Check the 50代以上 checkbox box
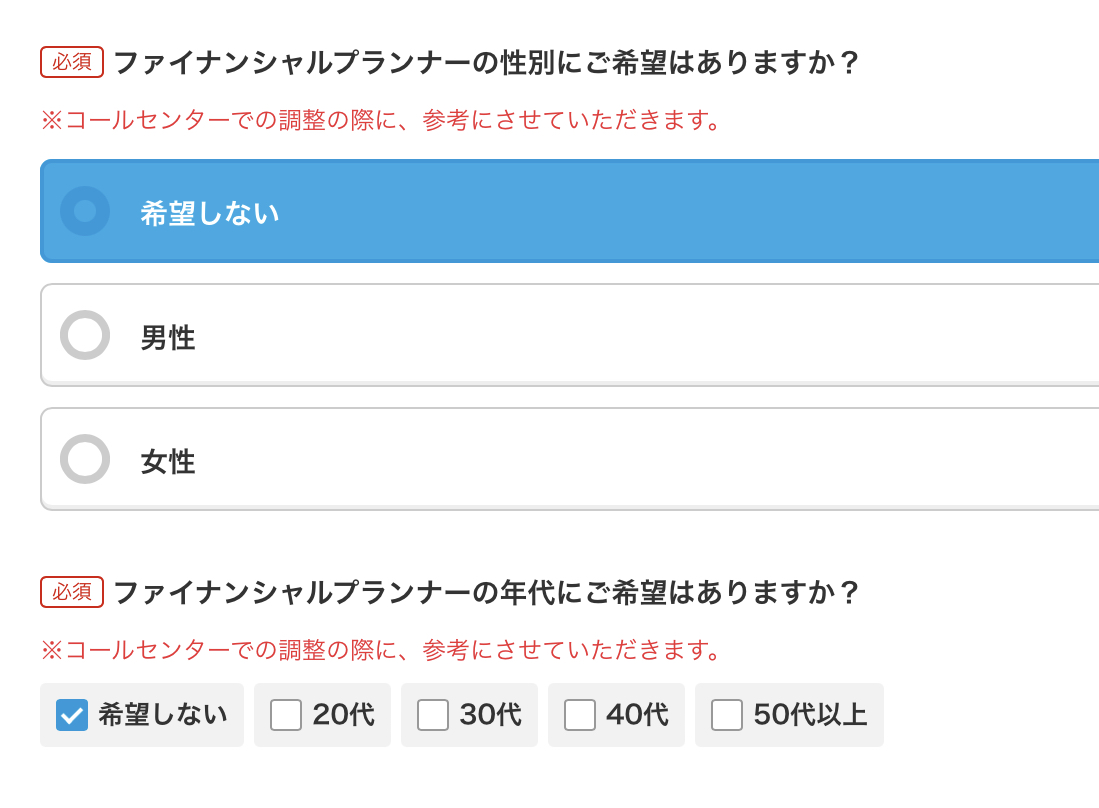The height and width of the screenshot is (808, 1099). [727, 715]
